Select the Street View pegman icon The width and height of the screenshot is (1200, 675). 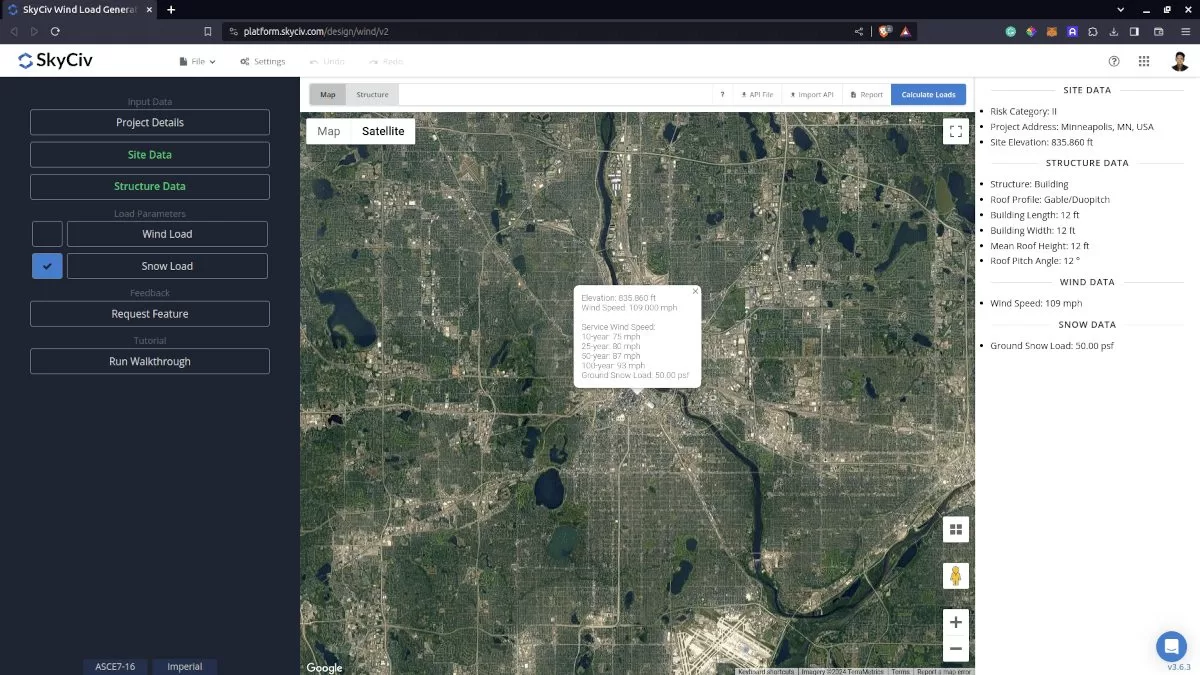point(956,576)
